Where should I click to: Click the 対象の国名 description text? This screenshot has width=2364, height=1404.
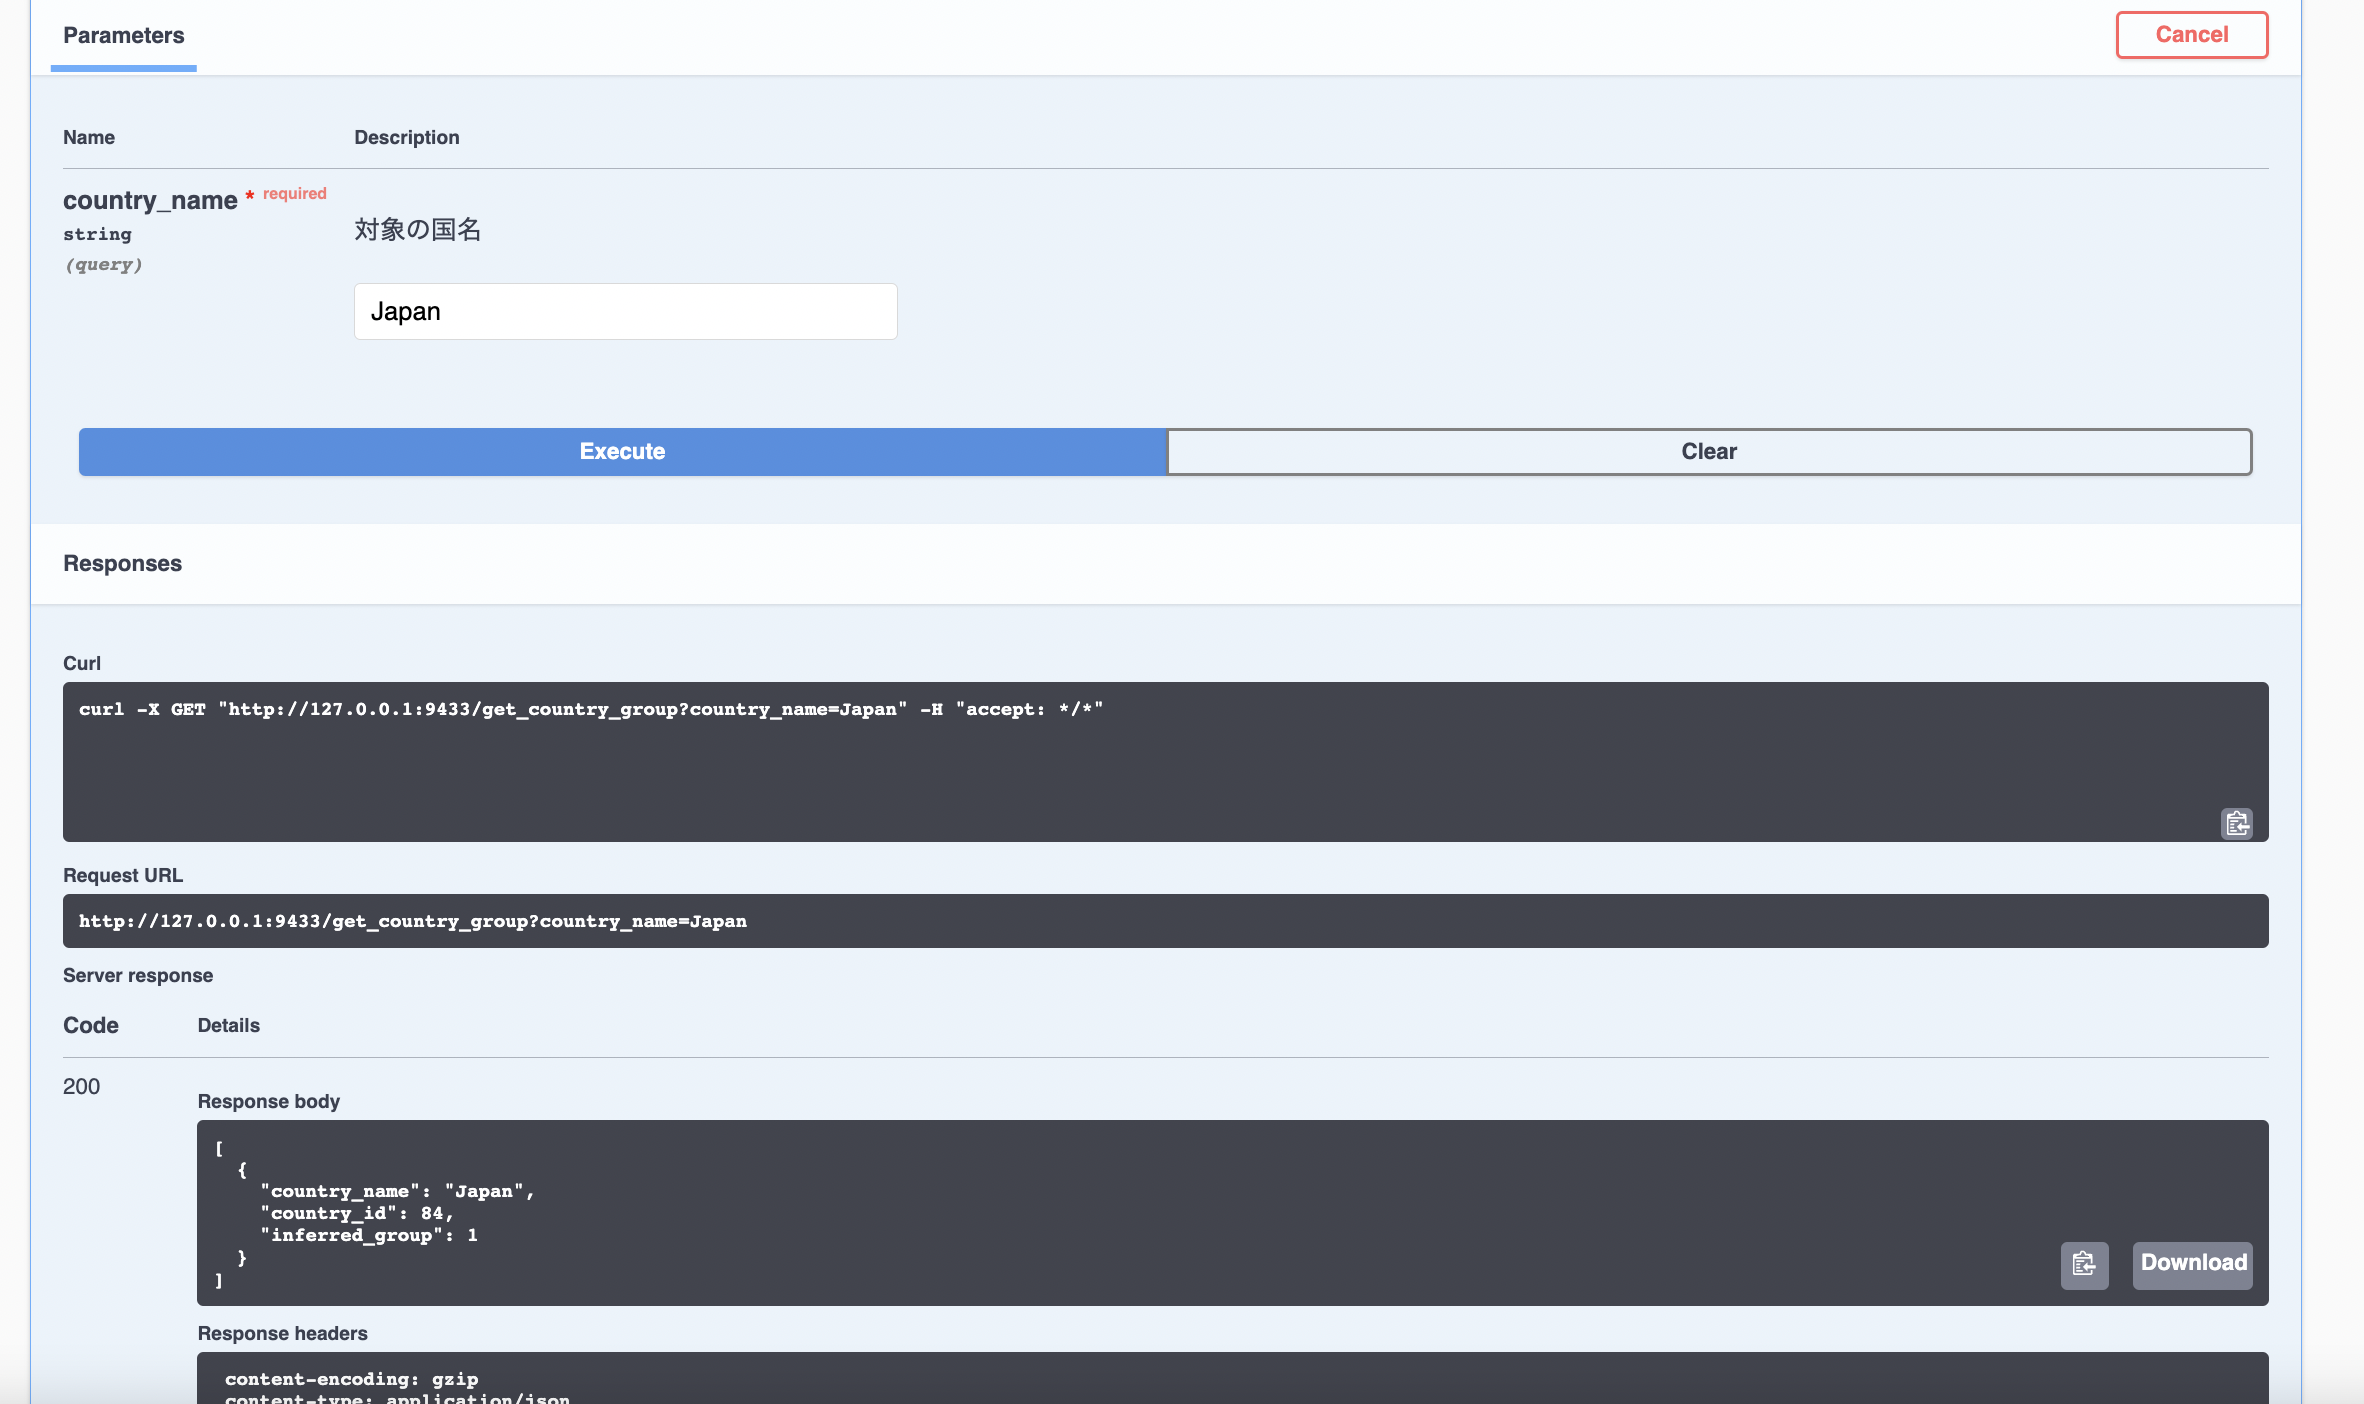click(417, 229)
